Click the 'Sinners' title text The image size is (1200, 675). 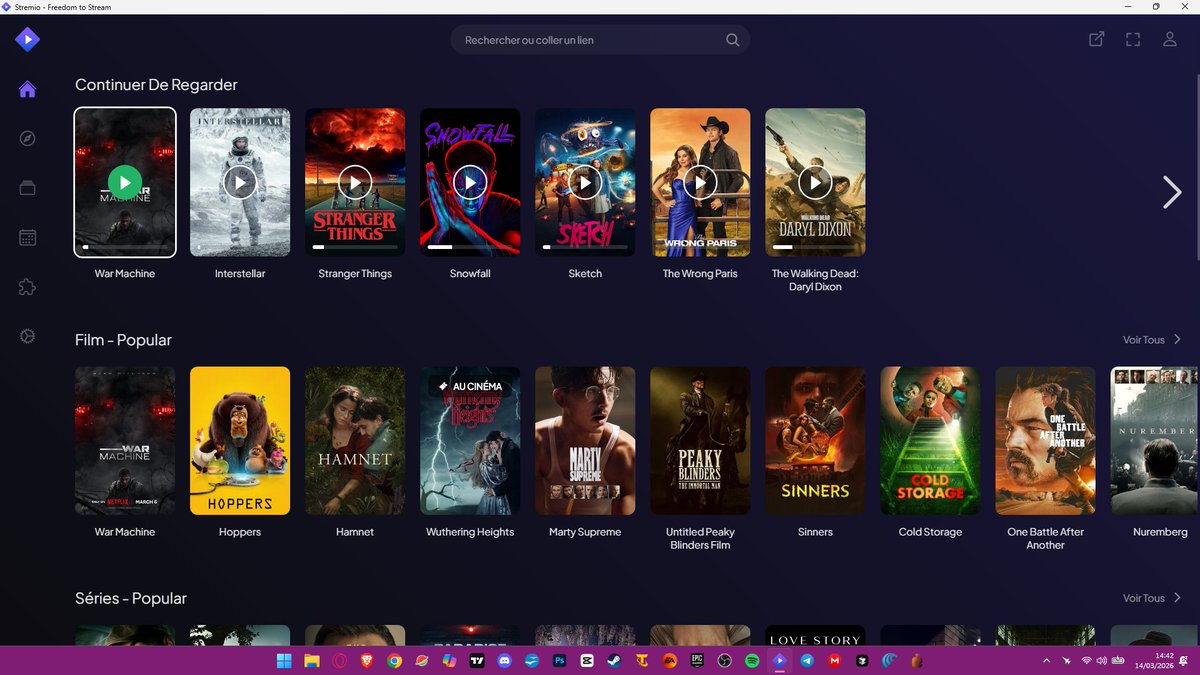point(815,532)
